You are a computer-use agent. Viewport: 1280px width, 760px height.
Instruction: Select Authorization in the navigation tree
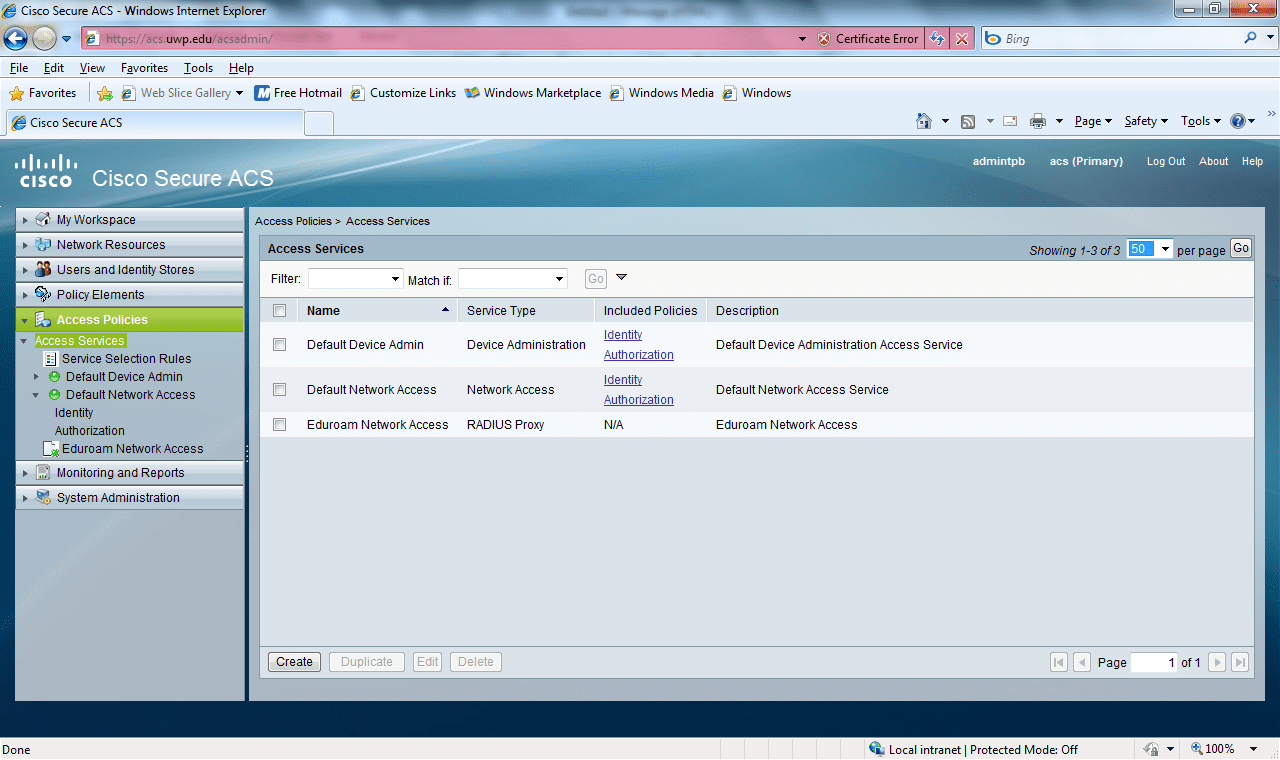90,431
